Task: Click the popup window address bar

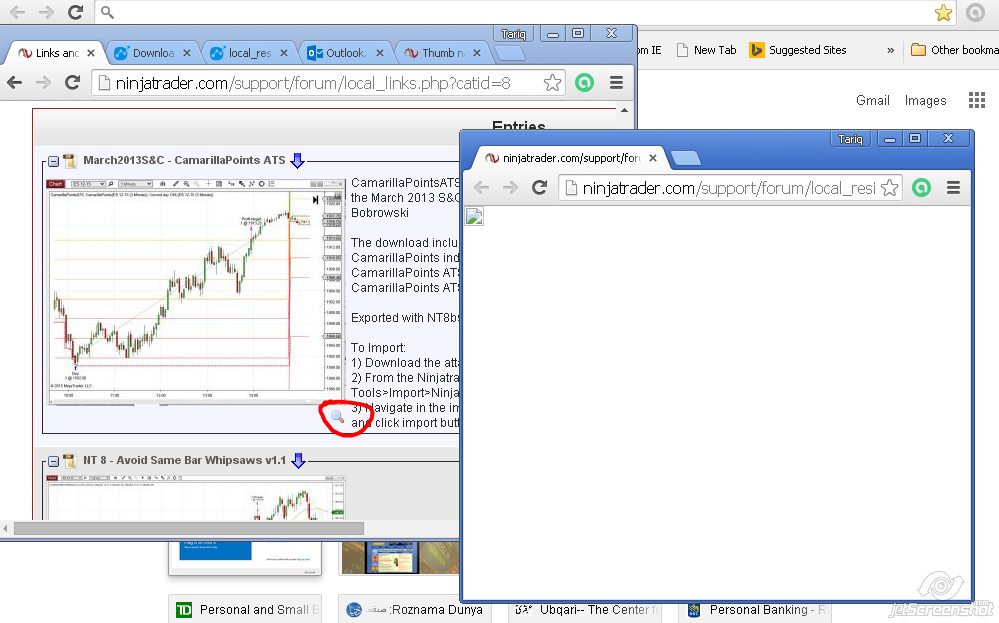Action: coord(729,188)
